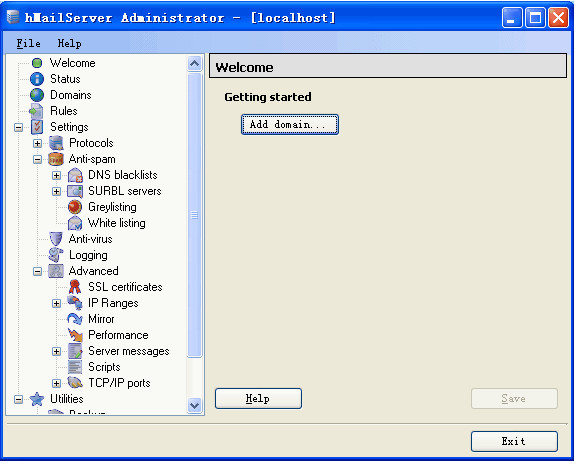The image size is (575, 462).
Task: Click the Settings checklist icon
Action: point(37,127)
